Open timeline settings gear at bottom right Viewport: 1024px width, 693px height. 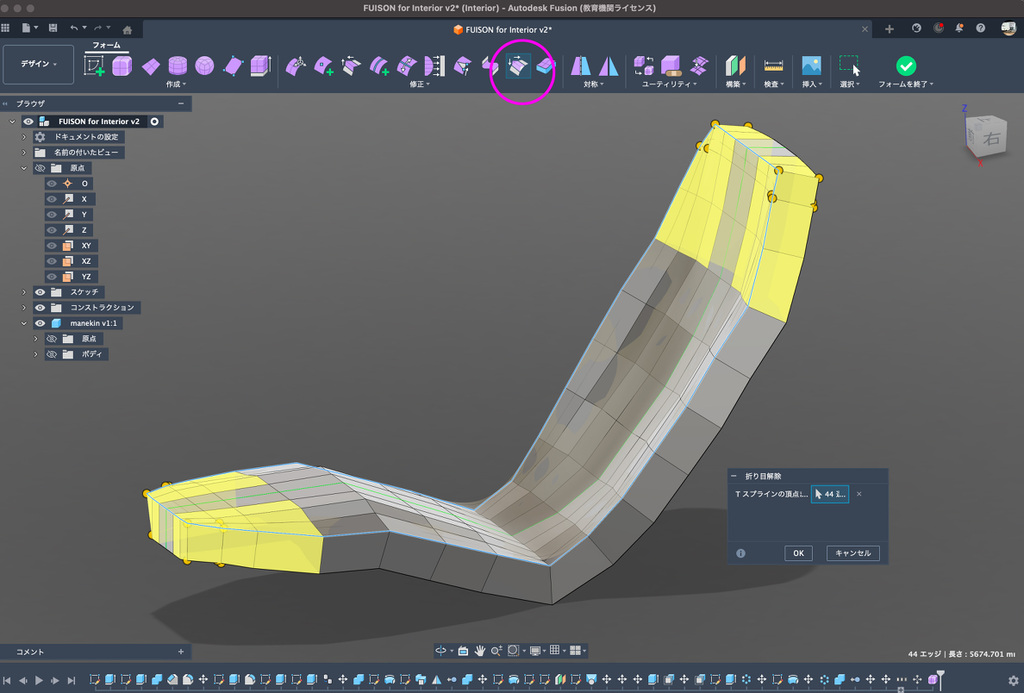[x=1013, y=680]
